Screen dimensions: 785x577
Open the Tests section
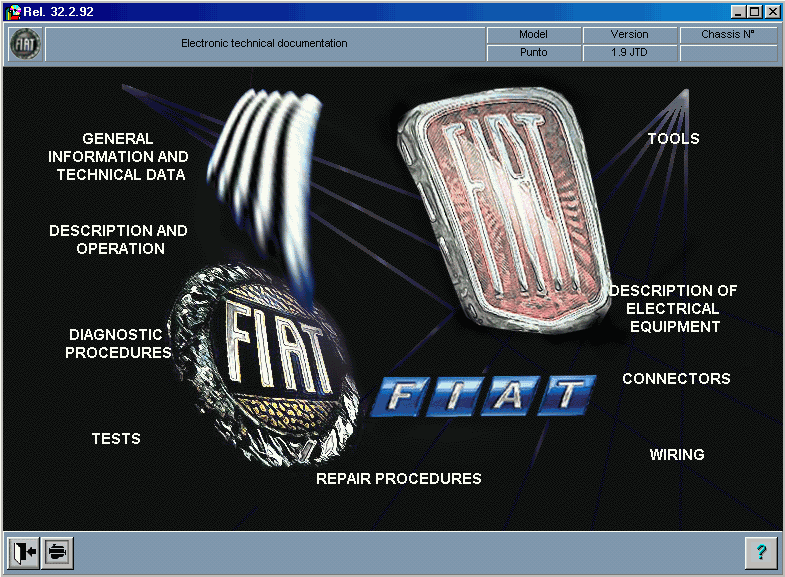pyautogui.click(x=116, y=439)
